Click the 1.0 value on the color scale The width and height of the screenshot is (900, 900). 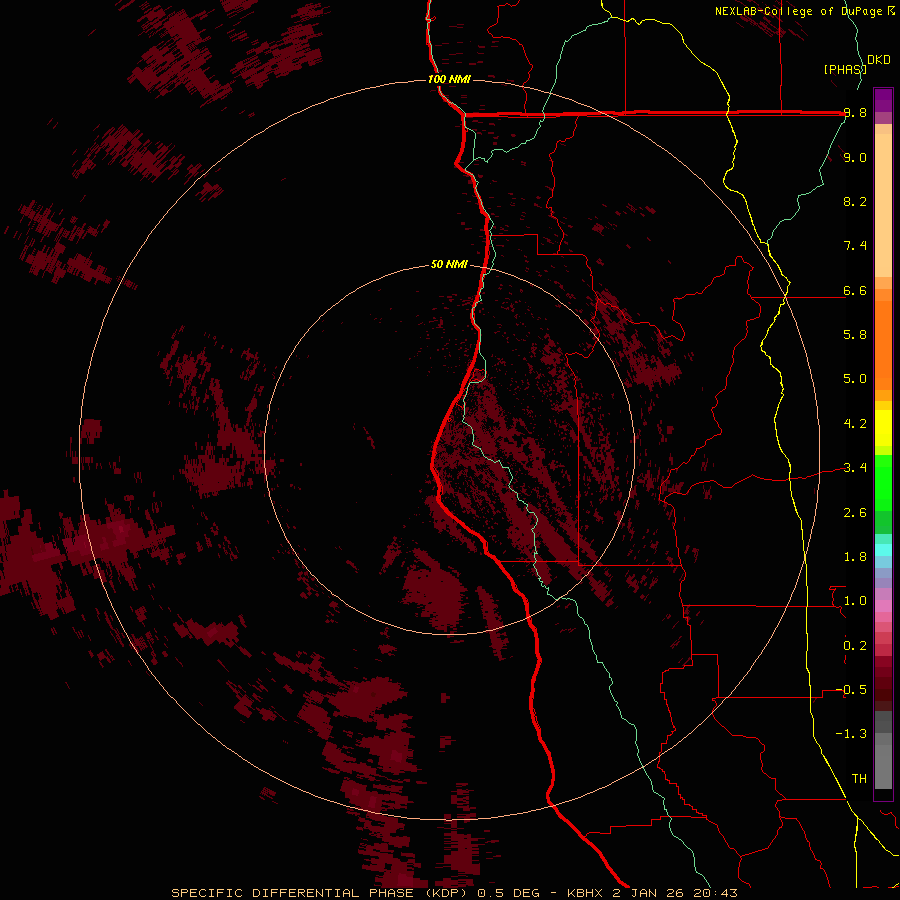(855, 601)
